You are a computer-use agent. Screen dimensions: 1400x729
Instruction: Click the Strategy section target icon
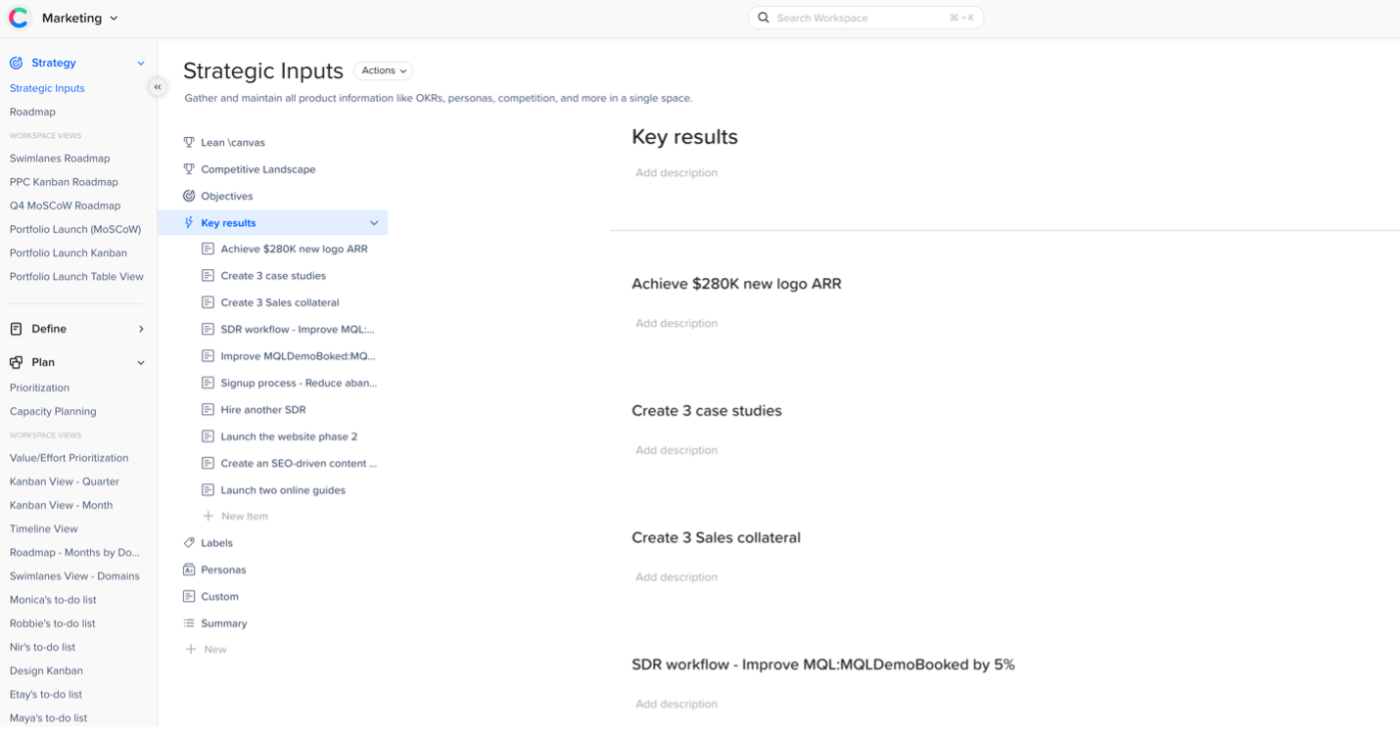coord(16,63)
